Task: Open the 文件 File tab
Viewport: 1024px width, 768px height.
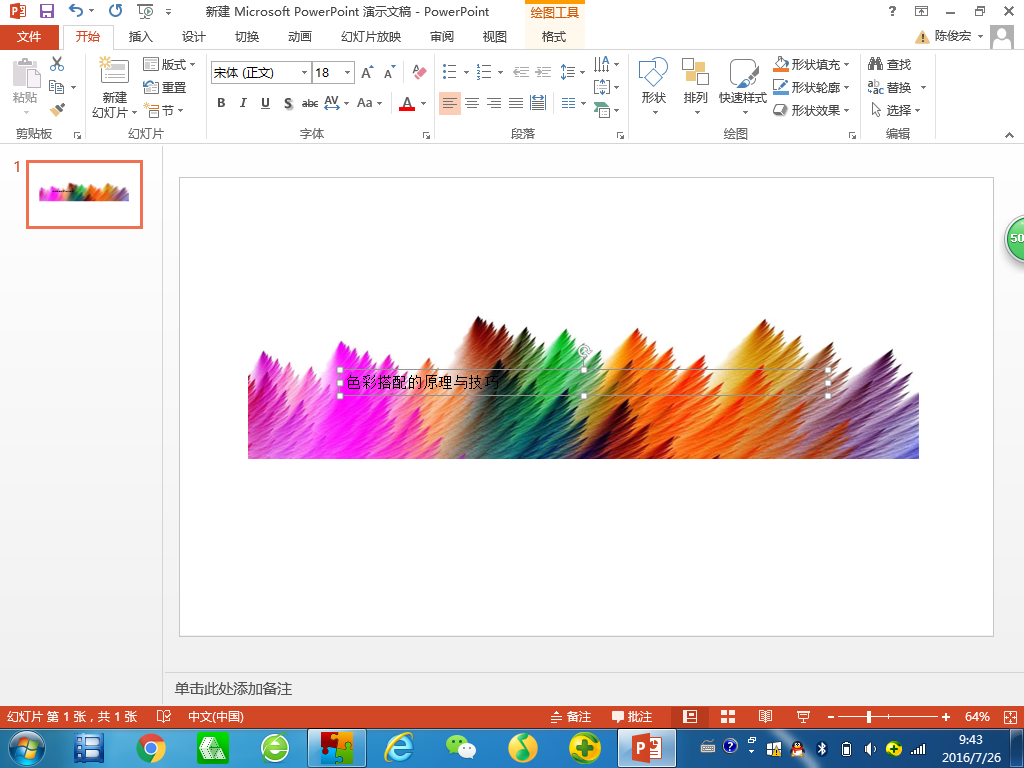Action: click(29, 37)
